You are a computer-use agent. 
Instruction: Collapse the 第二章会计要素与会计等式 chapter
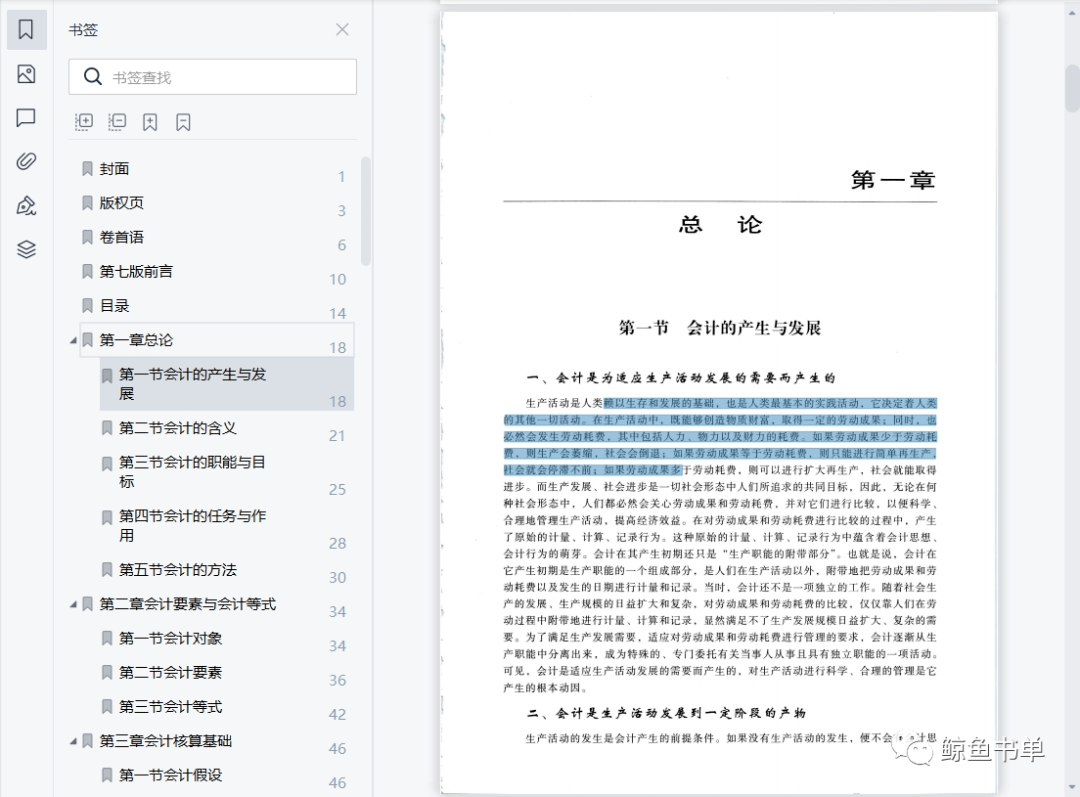pyautogui.click(x=73, y=604)
